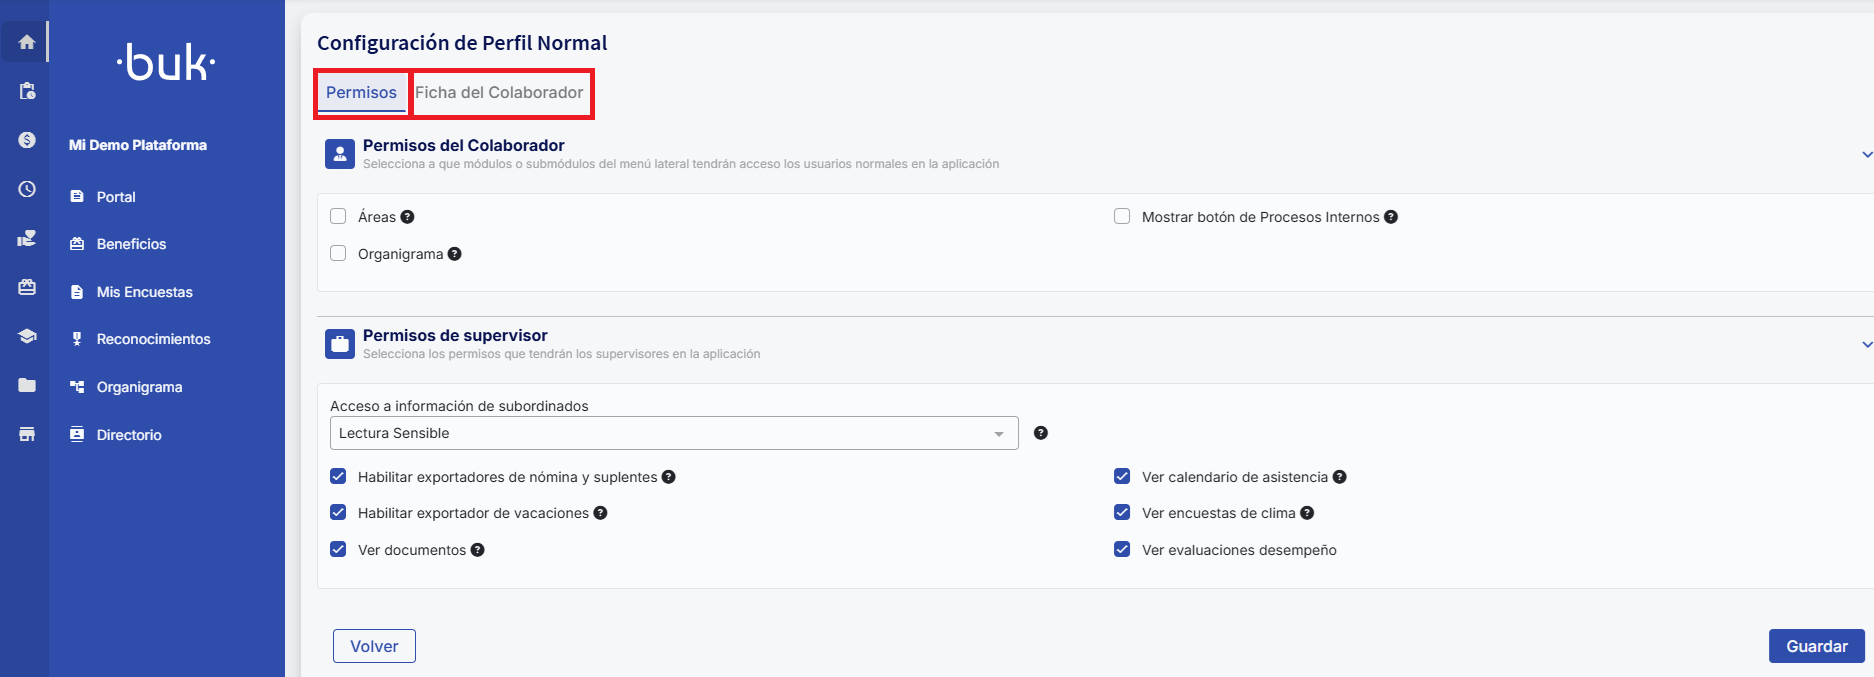The height and width of the screenshot is (677, 1874).
Task: Click the clock icon in the sidebar
Action: point(27,189)
